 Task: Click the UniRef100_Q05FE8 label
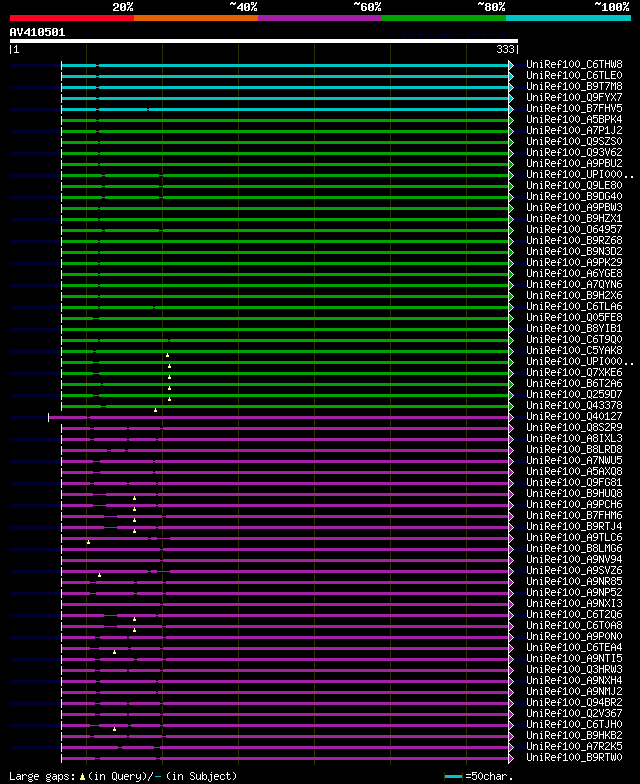coord(574,318)
